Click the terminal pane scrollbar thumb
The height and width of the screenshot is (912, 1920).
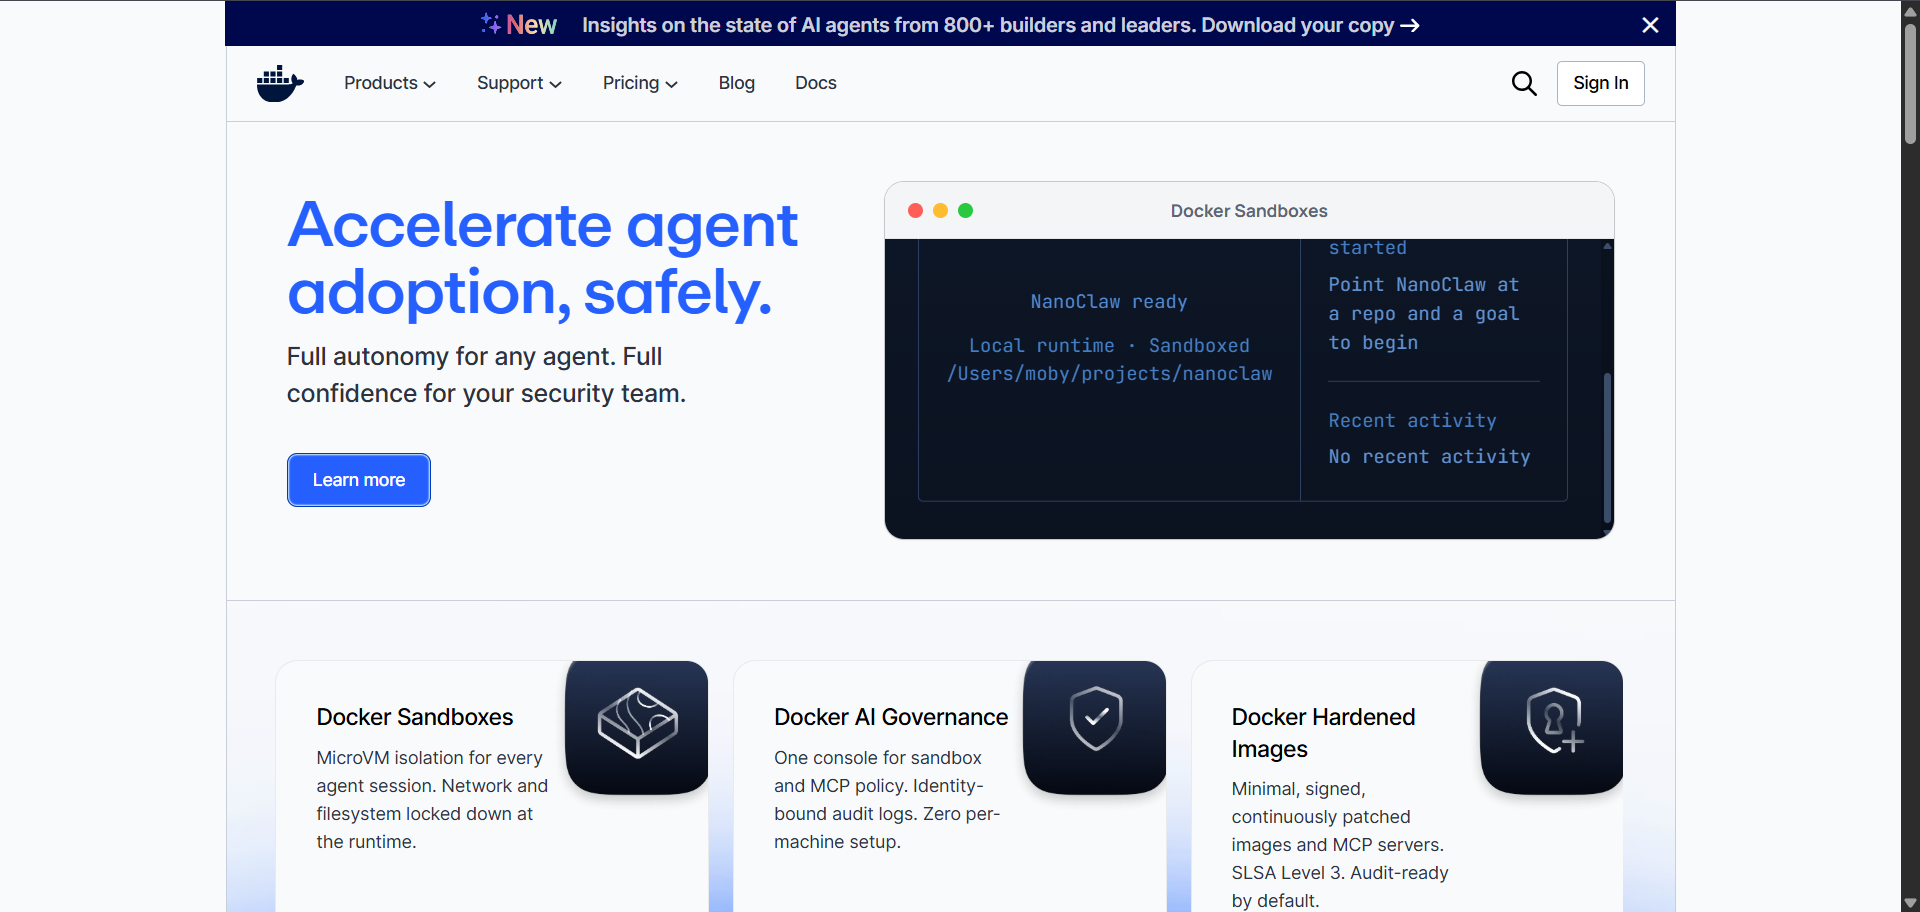[x=1607, y=447]
